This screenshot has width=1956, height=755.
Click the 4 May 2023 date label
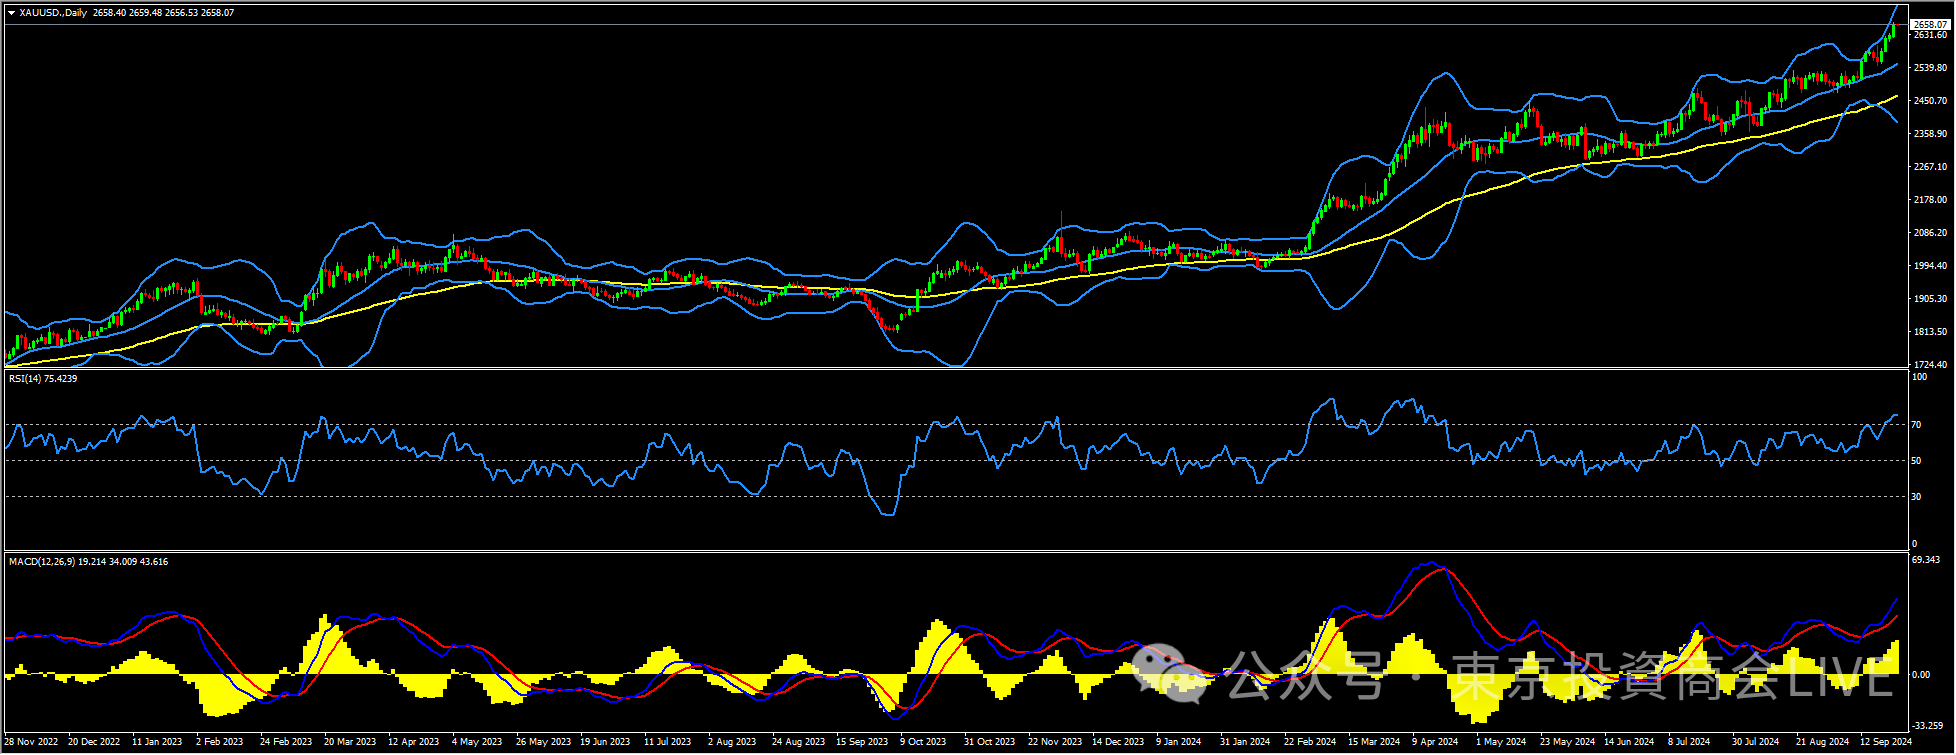tap(477, 742)
